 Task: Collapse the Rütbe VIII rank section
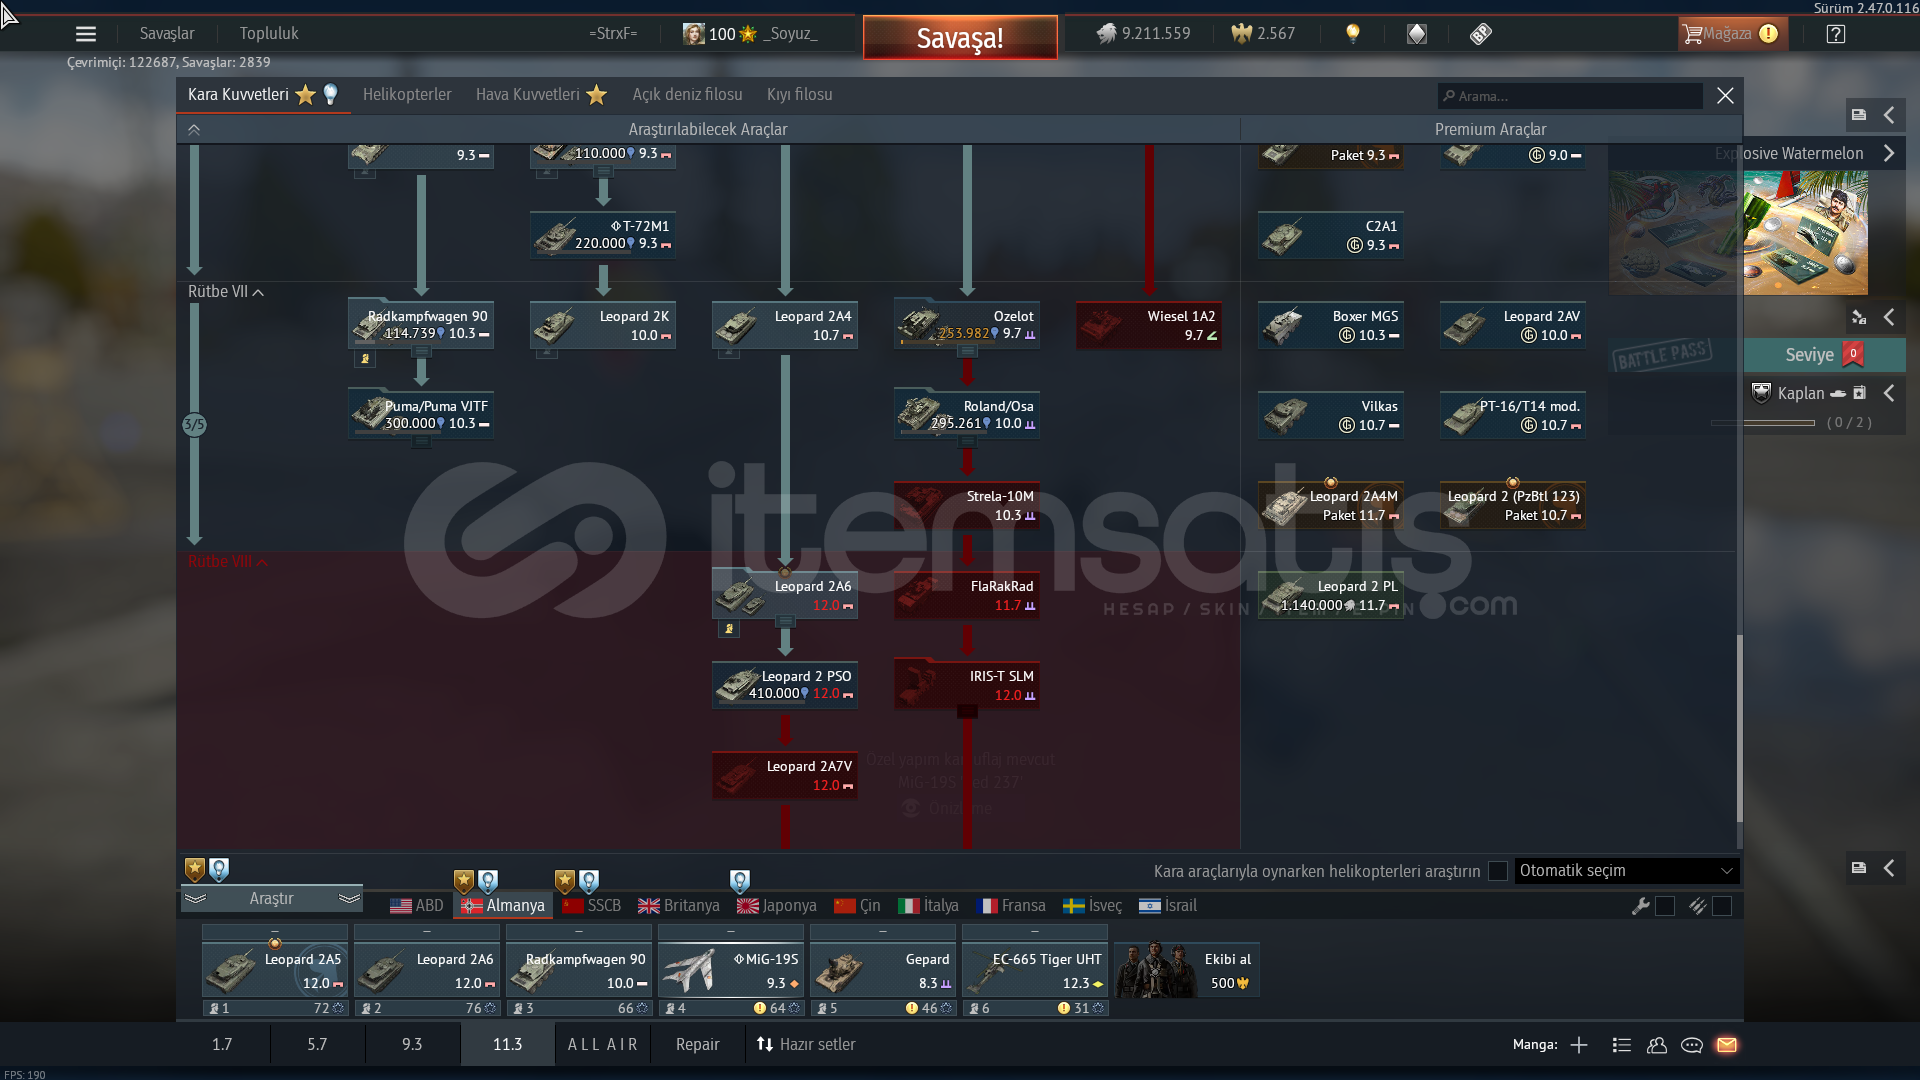click(228, 561)
